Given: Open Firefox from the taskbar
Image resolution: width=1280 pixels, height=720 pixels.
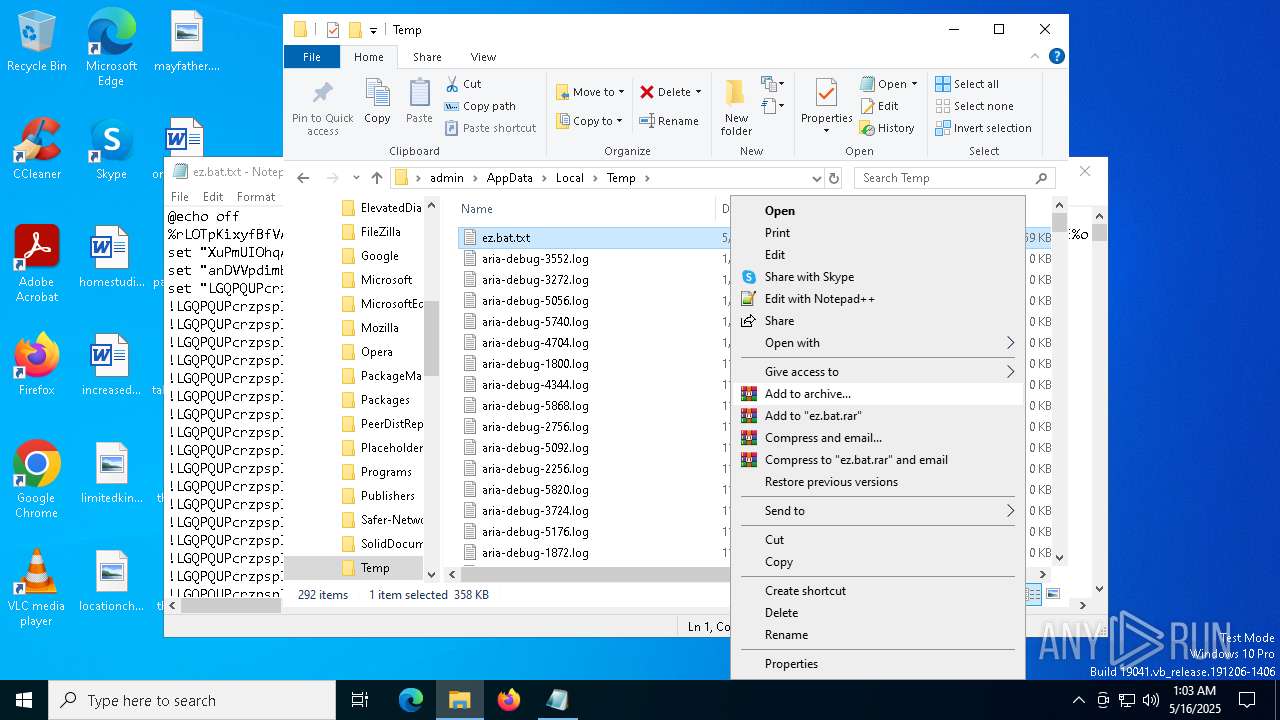Looking at the screenshot, I should tap(509, 700).
